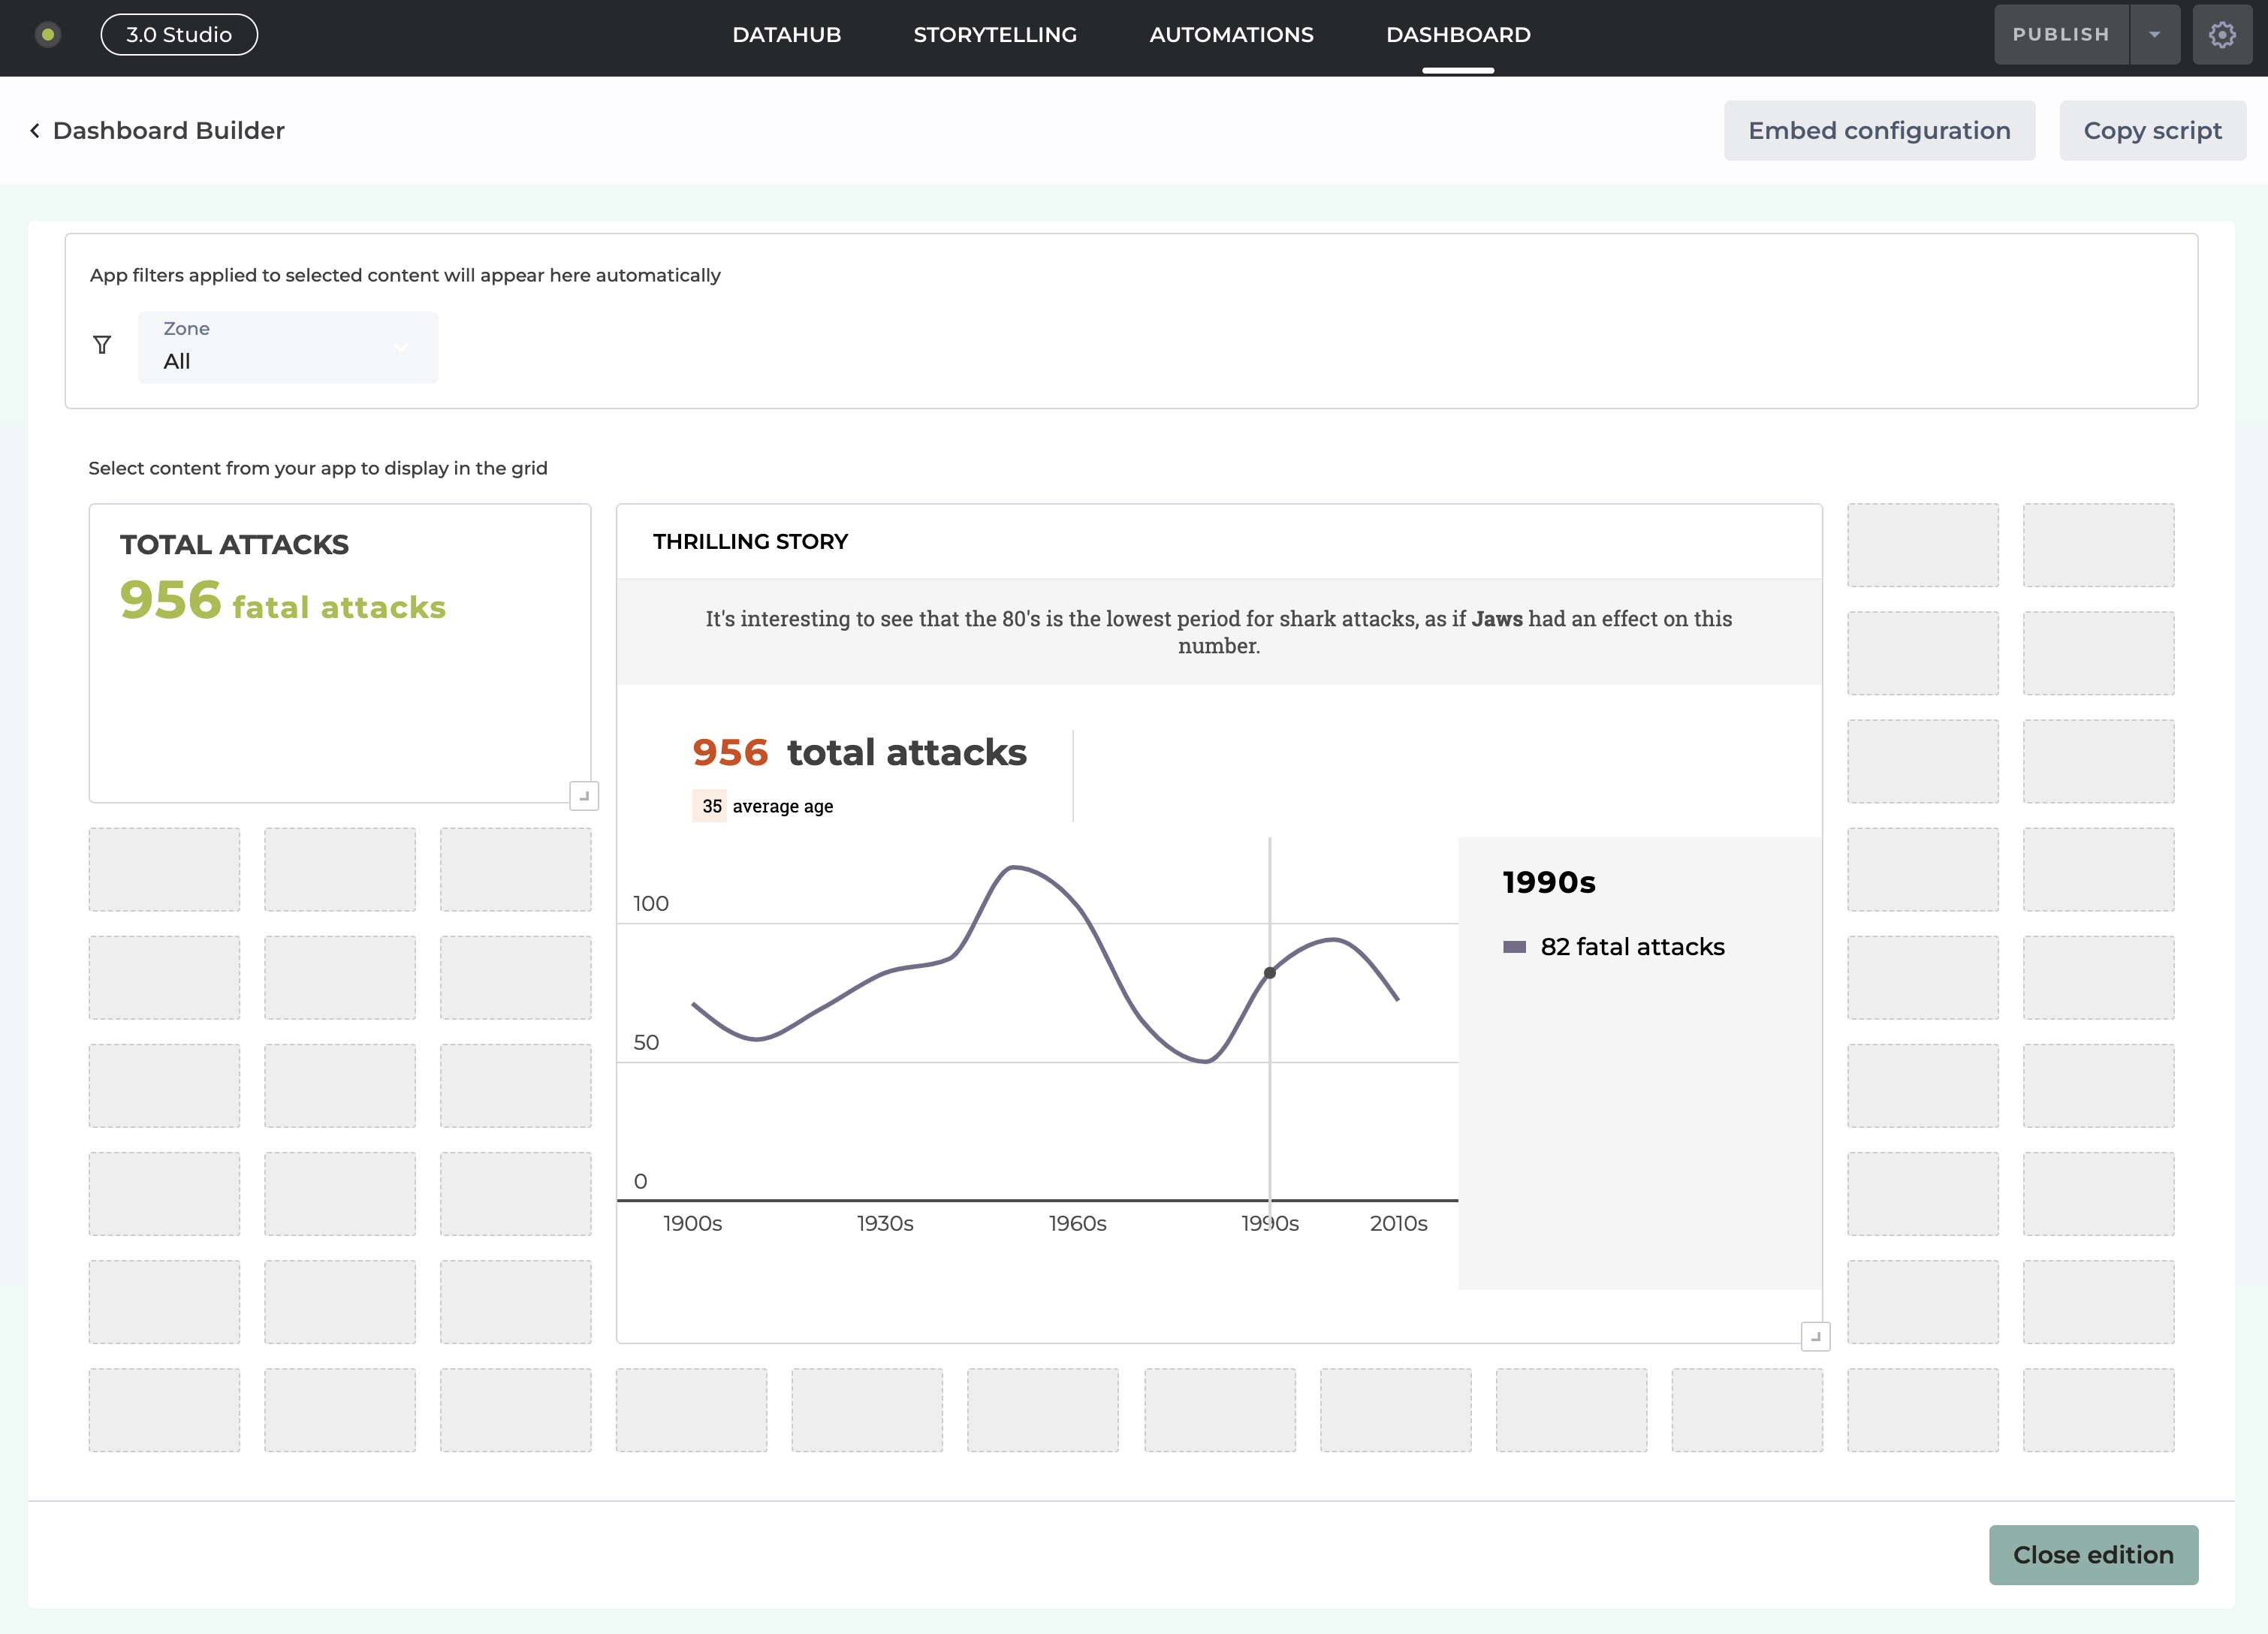The height and width of the screenshot is (1634, 2268).
Task: Open the Zone filter dropdown
Action: [x=288, y=347]
